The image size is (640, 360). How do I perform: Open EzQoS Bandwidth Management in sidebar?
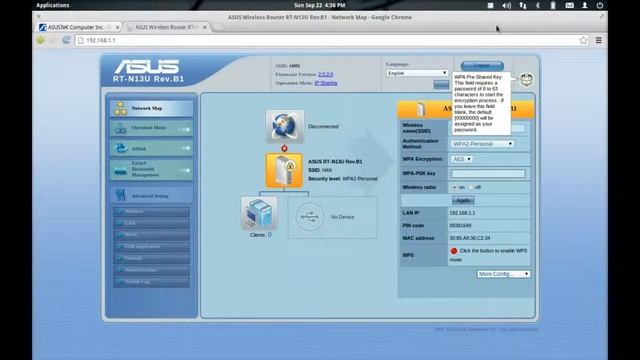point(151,169)
